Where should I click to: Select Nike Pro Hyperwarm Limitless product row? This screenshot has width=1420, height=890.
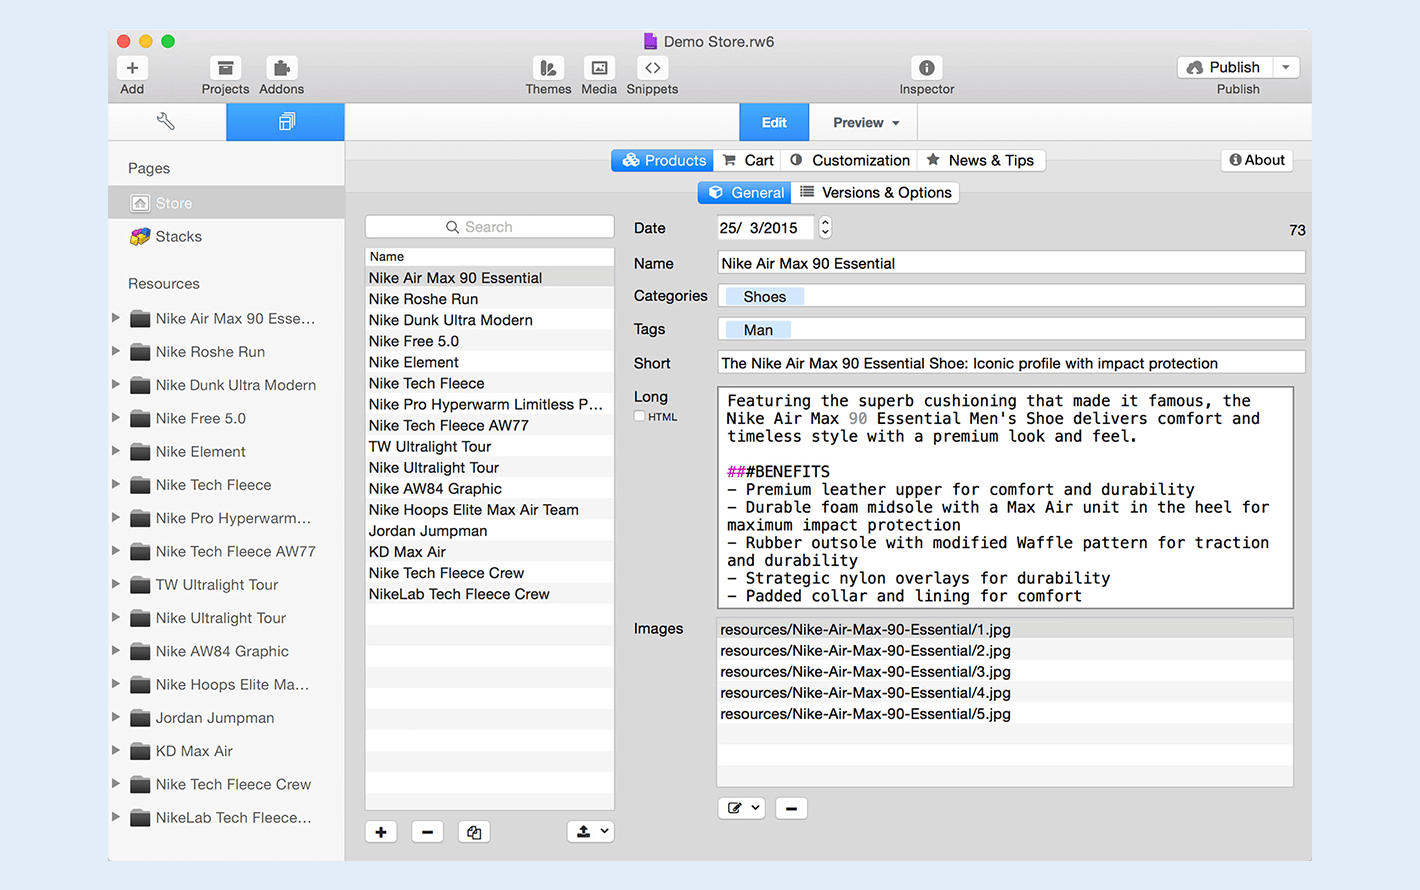click(489, 404)
